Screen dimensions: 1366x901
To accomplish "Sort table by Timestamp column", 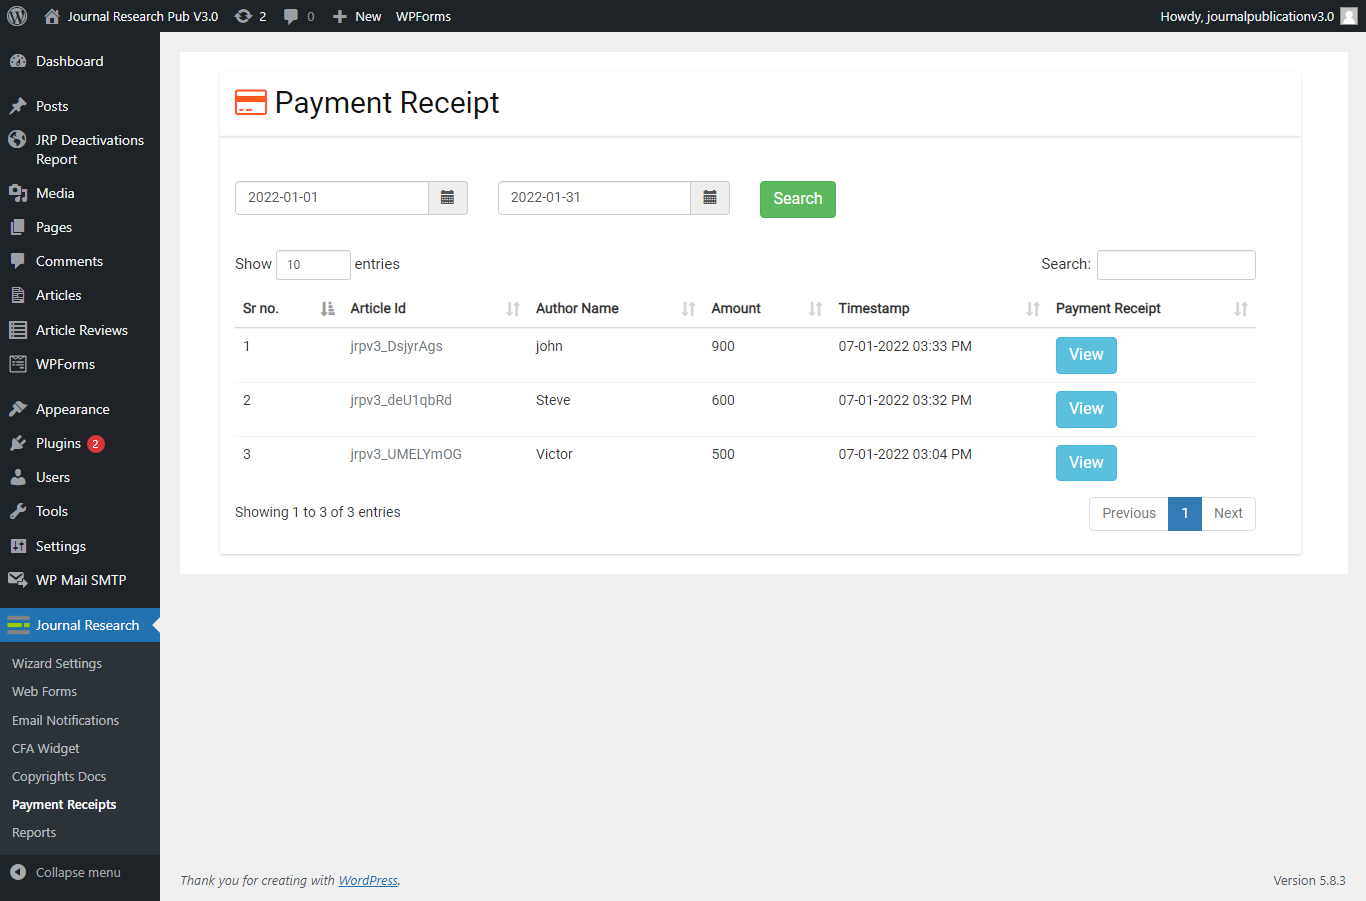I will click(x=939, y=308).
